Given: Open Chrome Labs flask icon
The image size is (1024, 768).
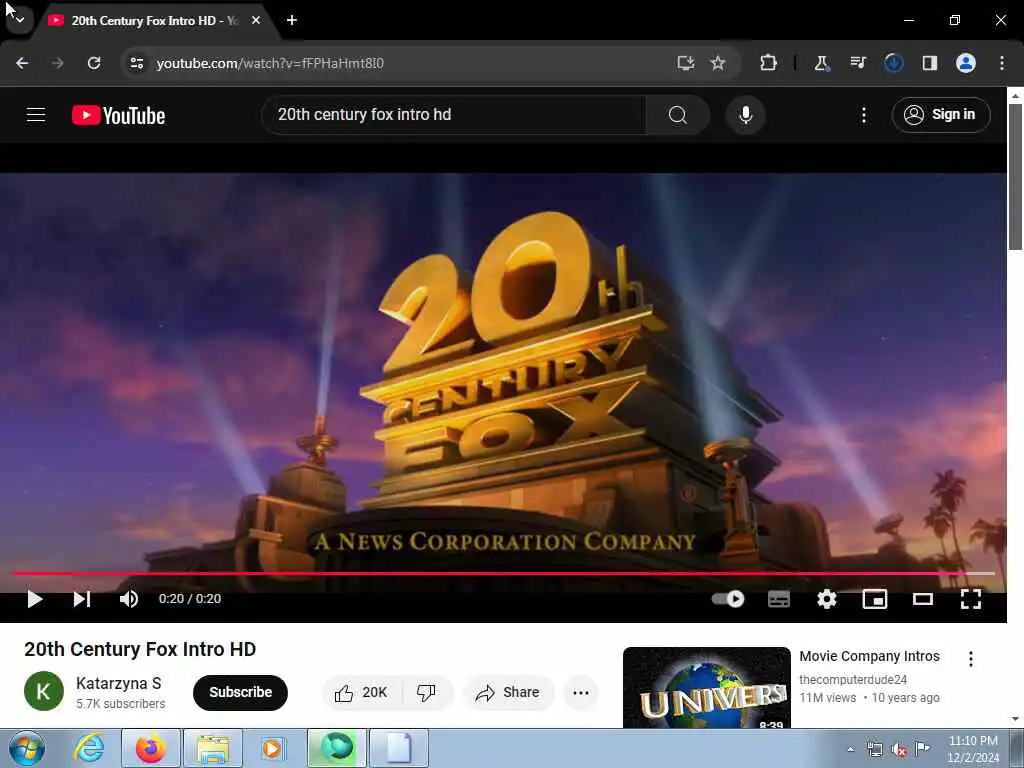Looking at the screenshot, I should (822, 63).
